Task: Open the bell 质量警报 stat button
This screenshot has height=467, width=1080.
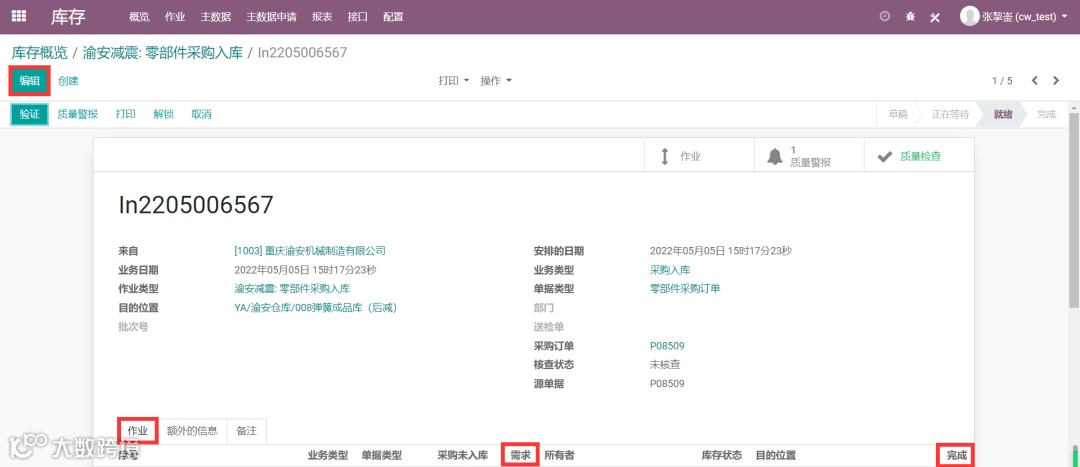Action: [809, 156]
